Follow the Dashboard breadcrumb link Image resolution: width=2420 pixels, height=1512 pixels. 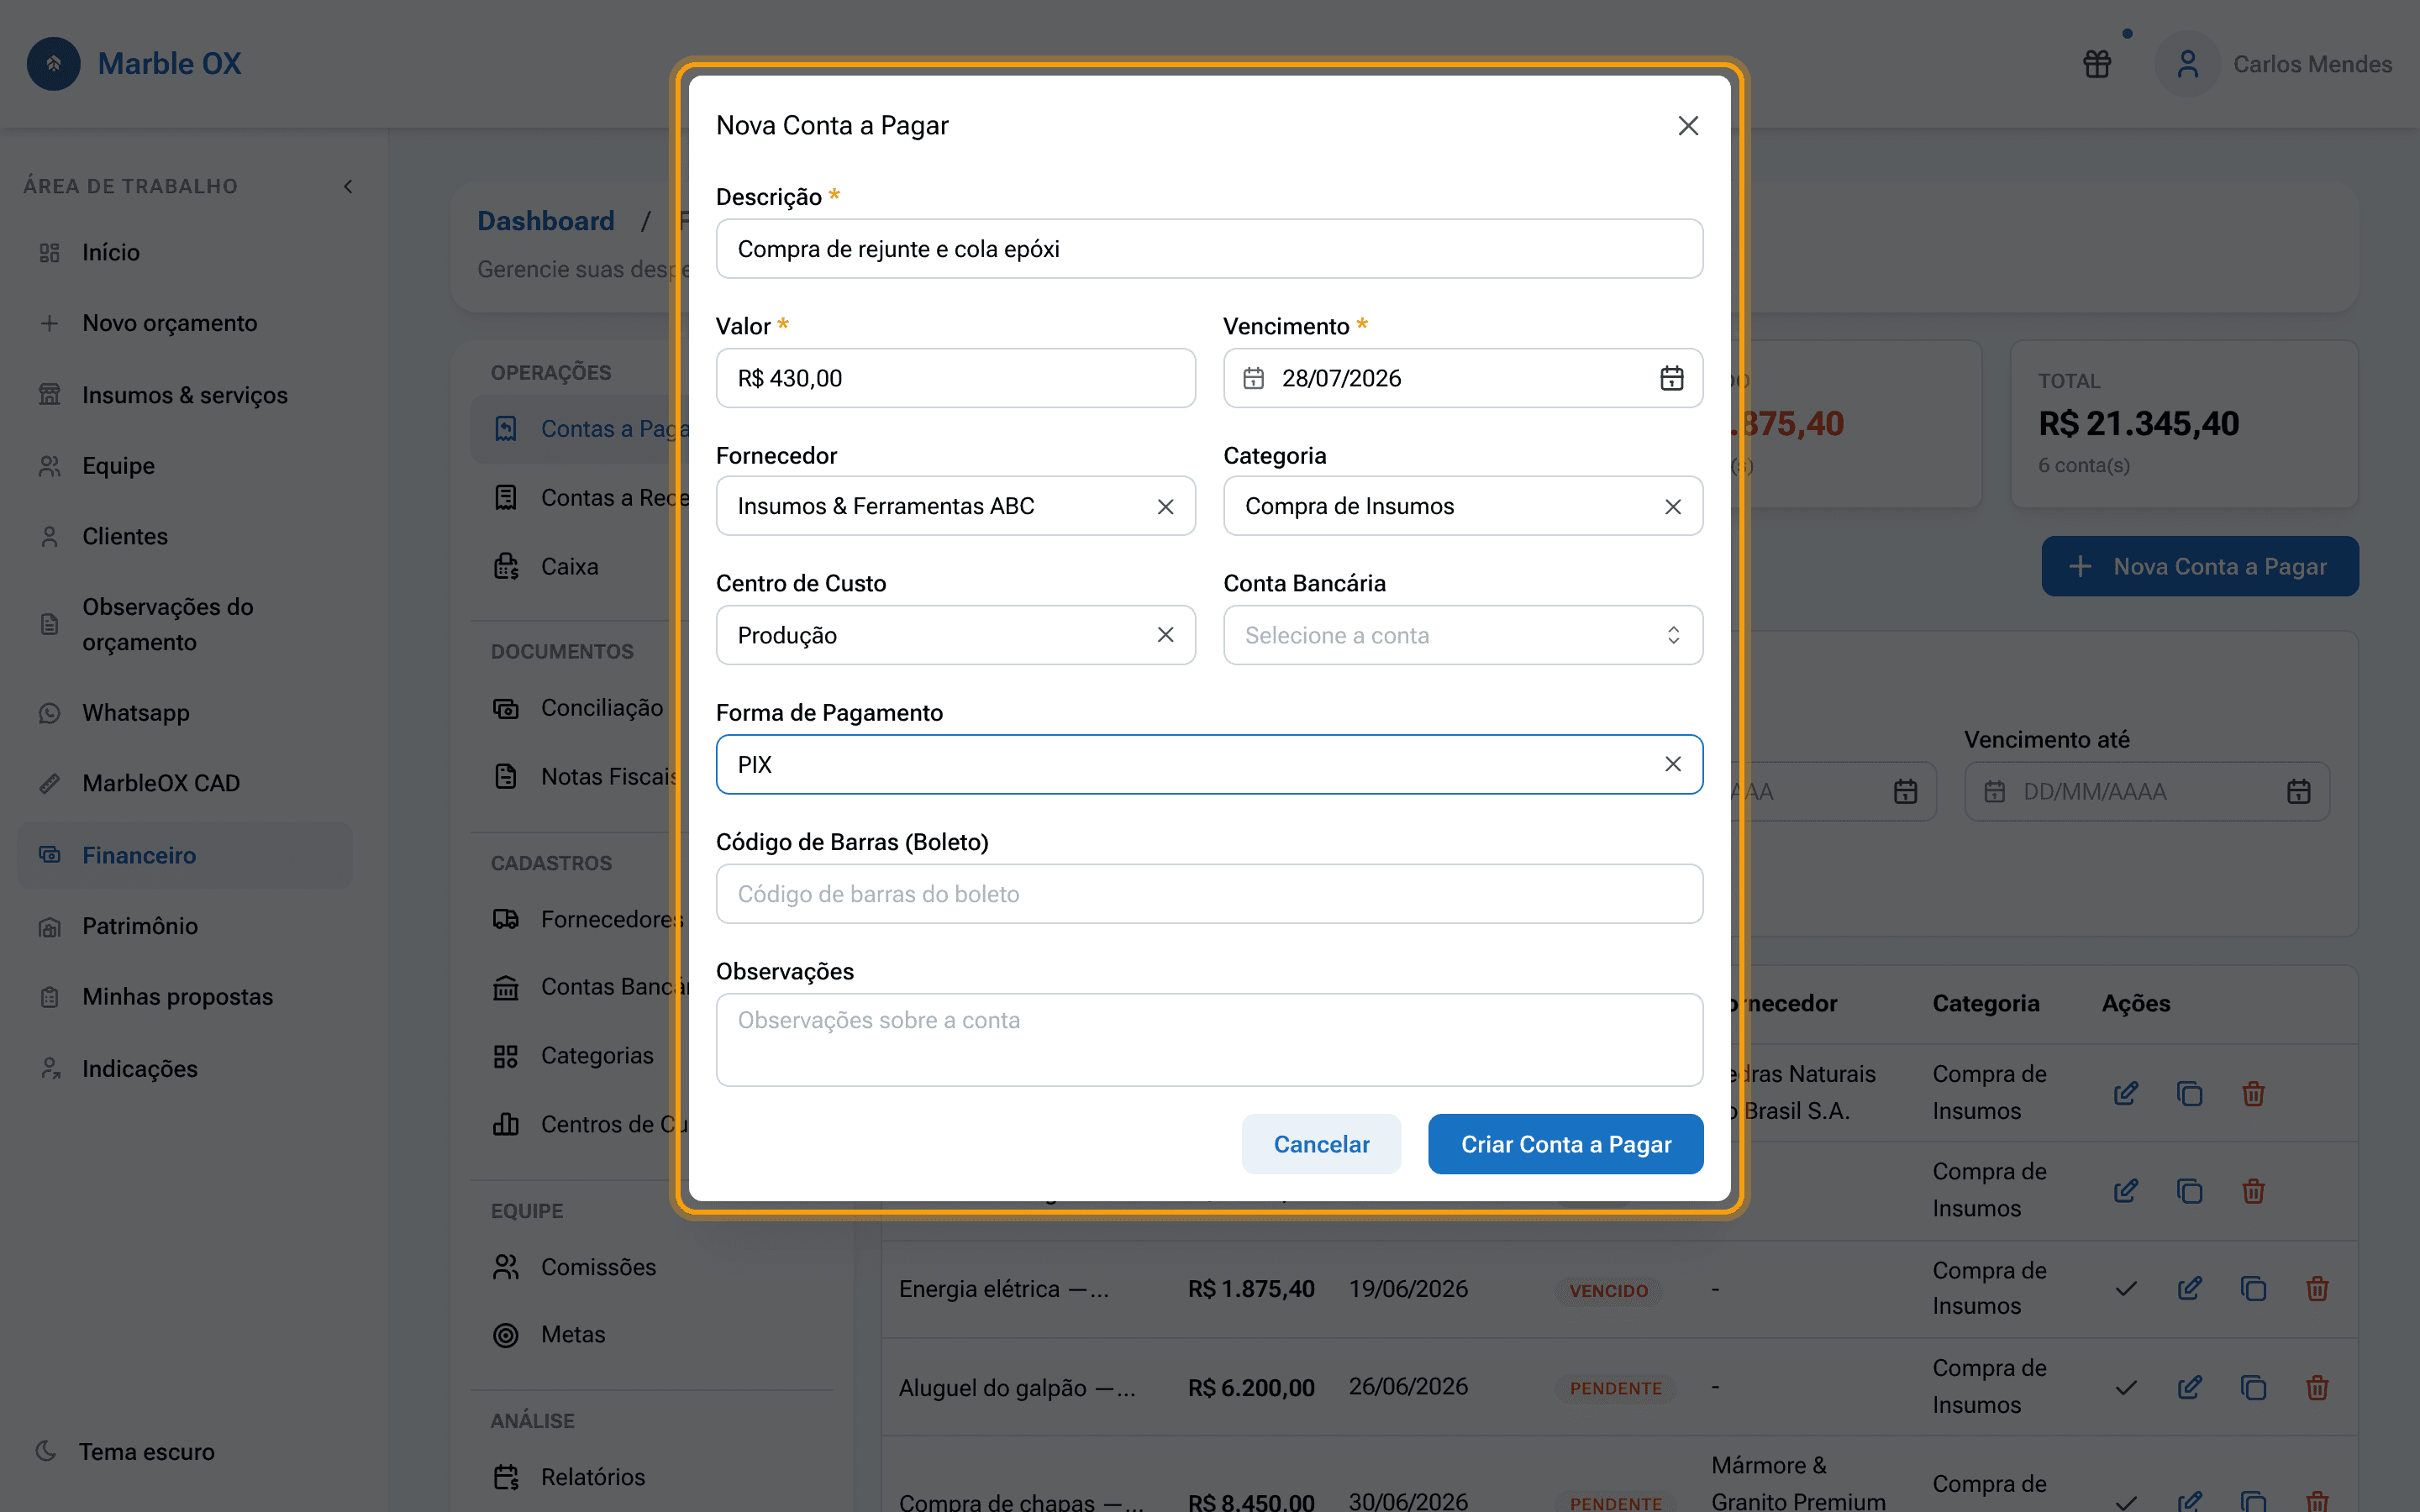point(546,221)
